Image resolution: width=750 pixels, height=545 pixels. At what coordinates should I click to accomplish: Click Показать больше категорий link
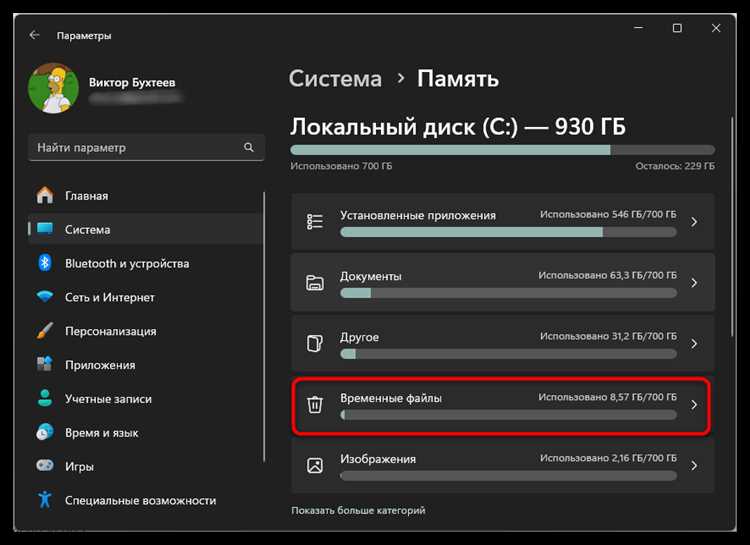point(358,511)
